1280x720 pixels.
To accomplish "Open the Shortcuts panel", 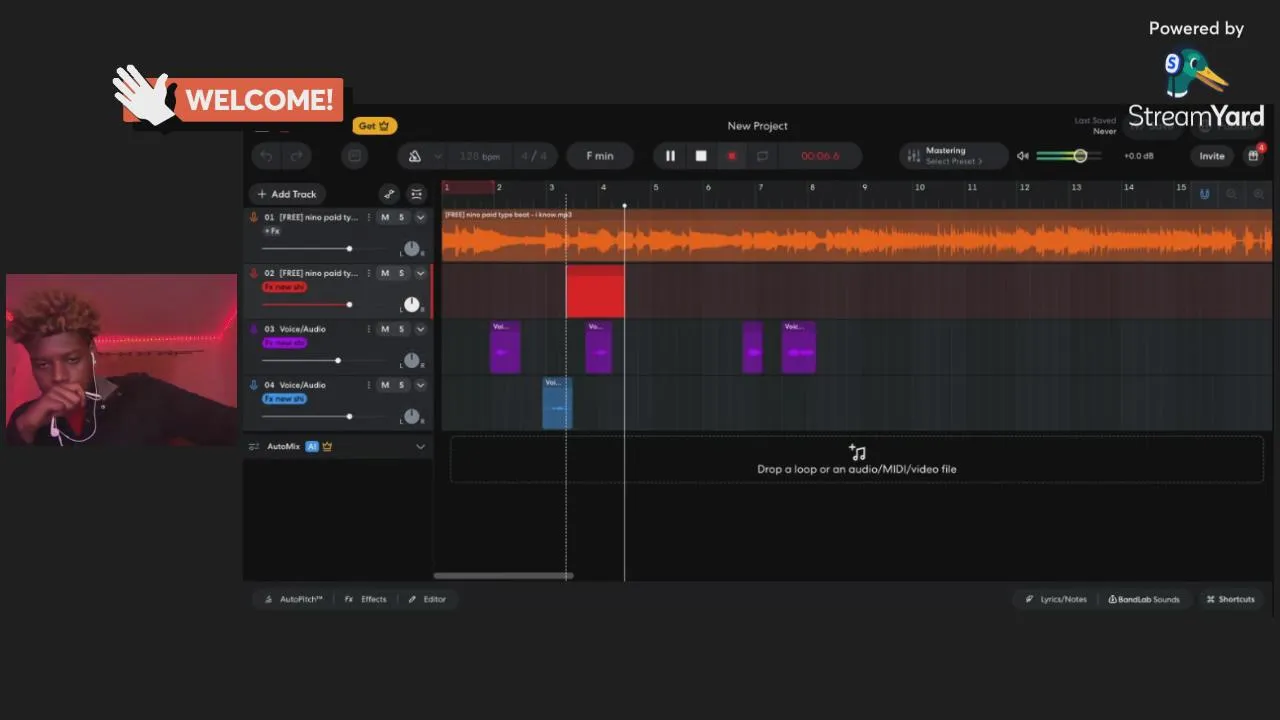I will 1230,599.
